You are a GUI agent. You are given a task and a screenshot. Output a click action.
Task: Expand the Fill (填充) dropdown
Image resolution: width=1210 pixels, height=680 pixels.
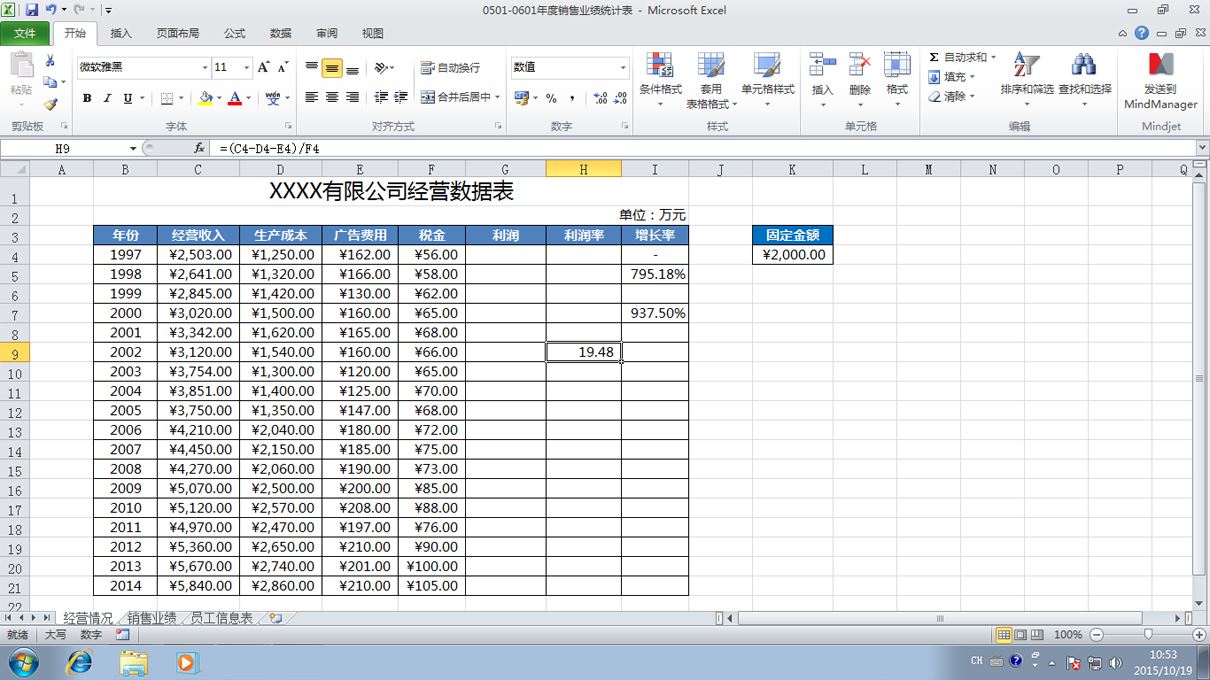coord(974,77)
